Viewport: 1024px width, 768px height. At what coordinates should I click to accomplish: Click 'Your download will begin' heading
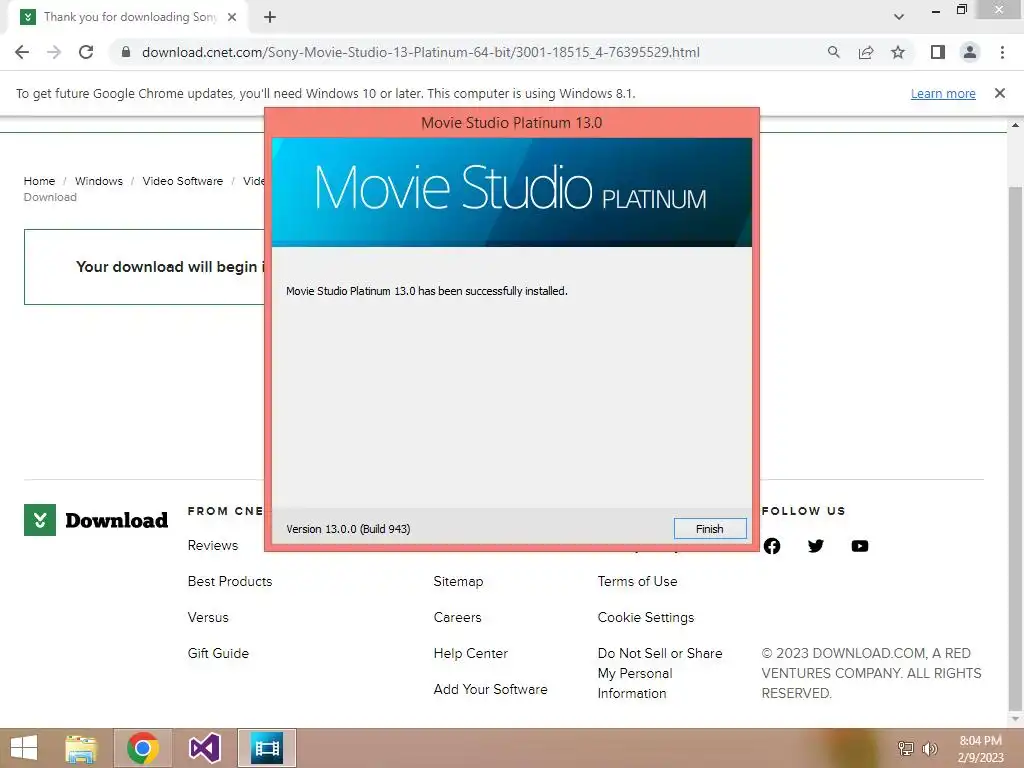pos(170,266)
